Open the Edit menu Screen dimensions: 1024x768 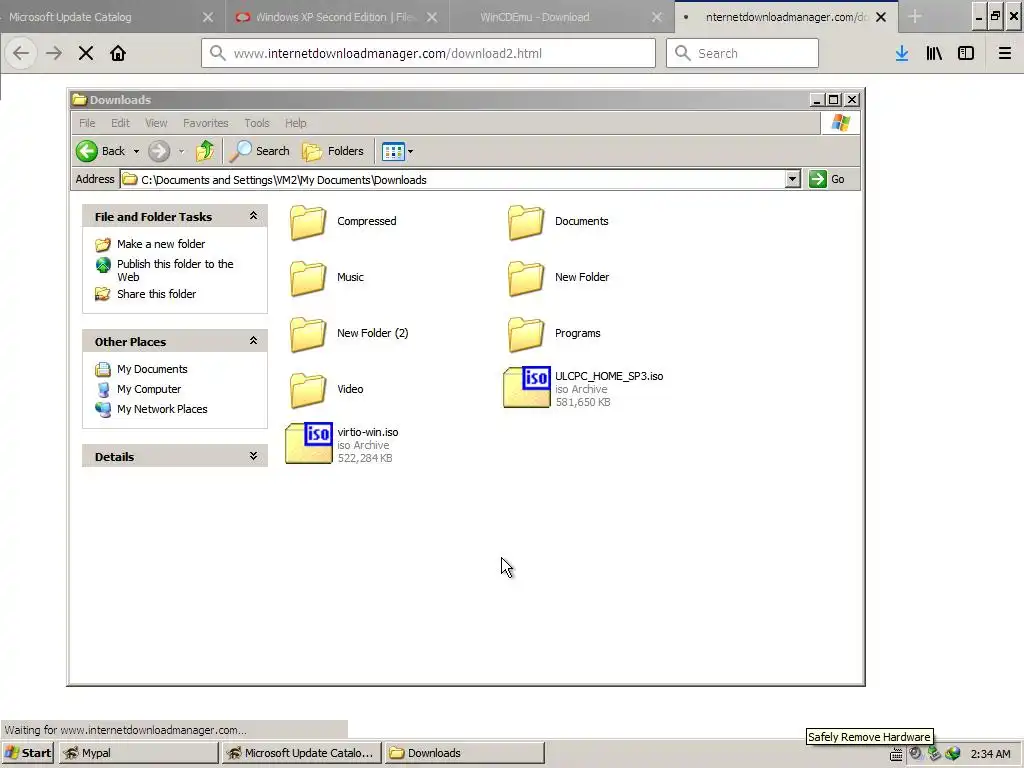(x=120, y=123)
